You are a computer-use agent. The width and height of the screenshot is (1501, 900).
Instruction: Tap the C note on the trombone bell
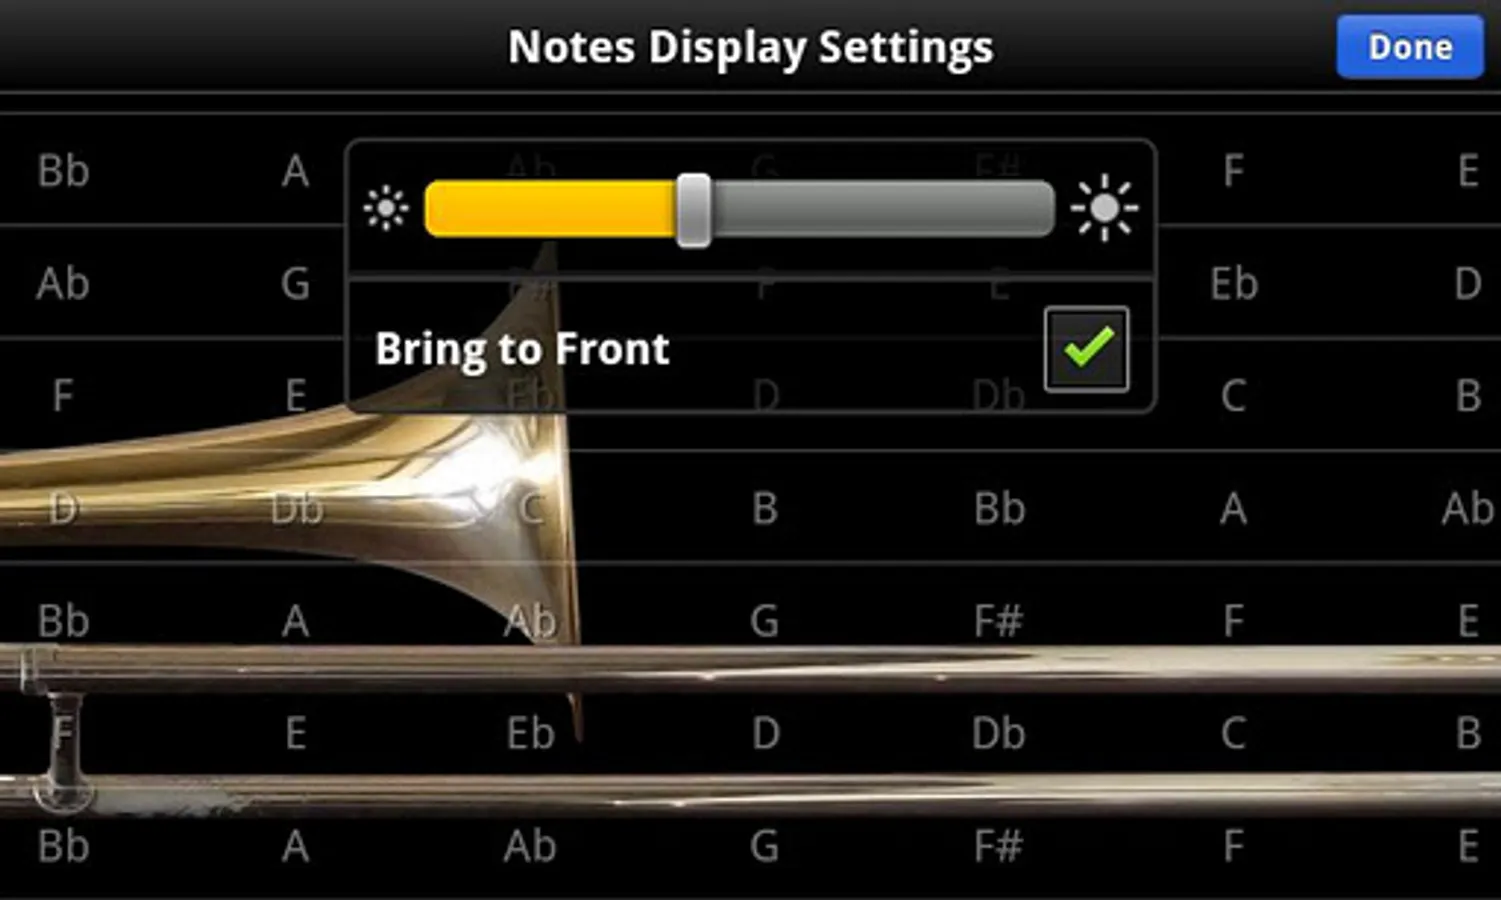pos(531,509)
